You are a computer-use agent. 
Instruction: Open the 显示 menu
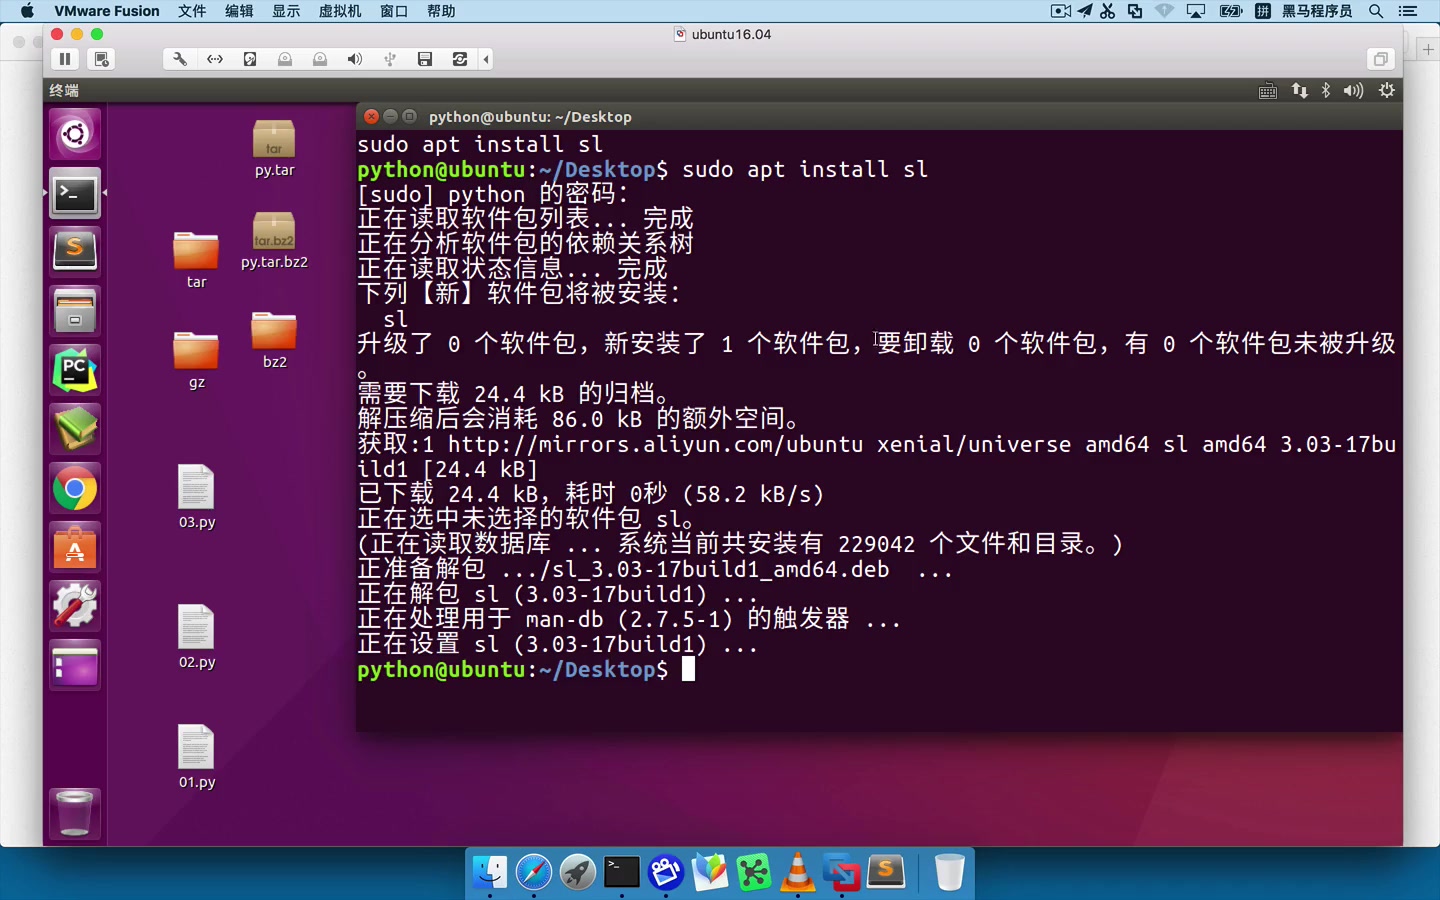tap(286, 11)
